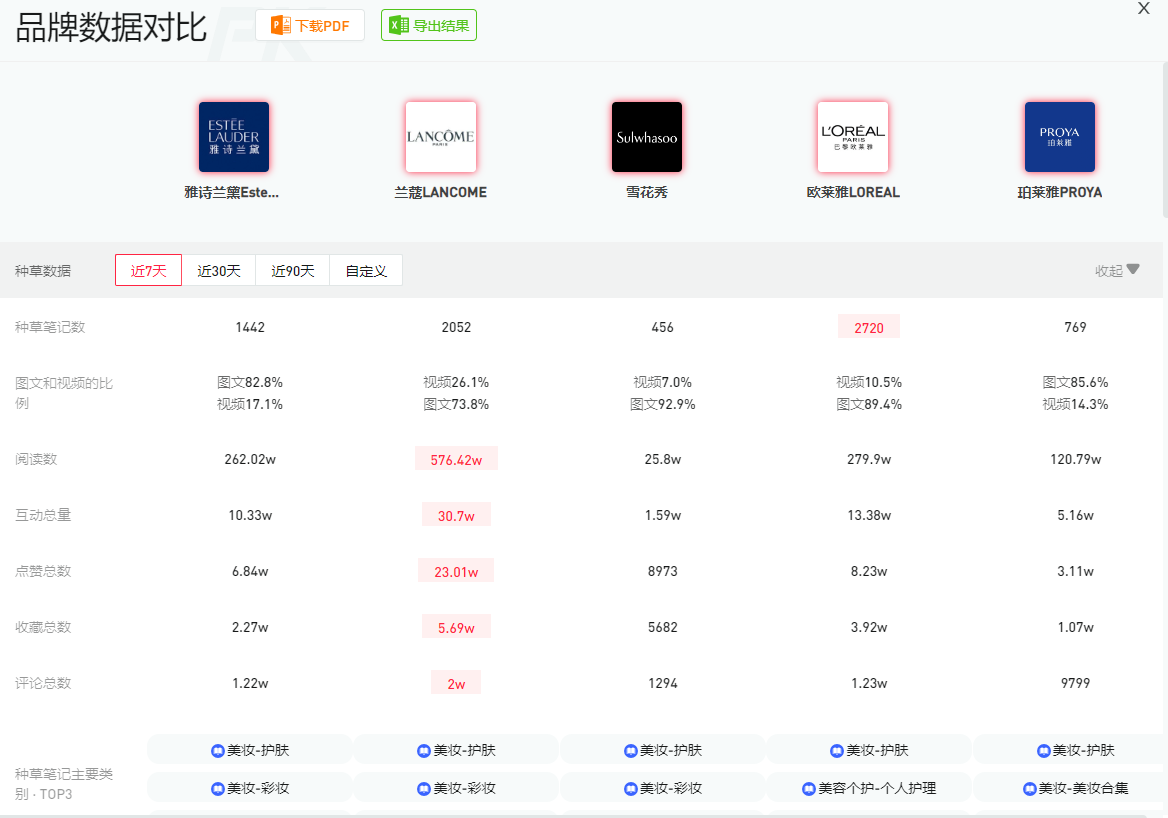Viewport: 1168px width, 818px height.
Task: Click 美妆-护肤 tag under PROYA
Action: coord(1075,750)
